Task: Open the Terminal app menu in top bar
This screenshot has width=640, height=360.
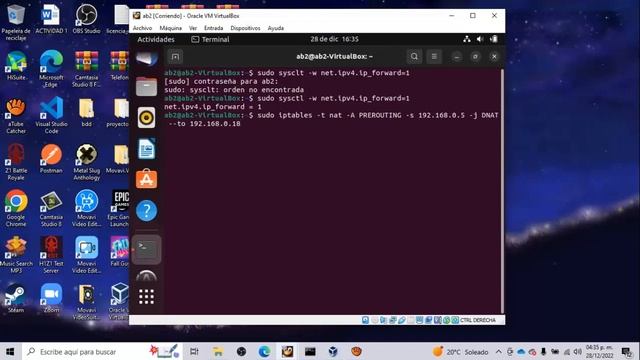Action: coord(210,40)
